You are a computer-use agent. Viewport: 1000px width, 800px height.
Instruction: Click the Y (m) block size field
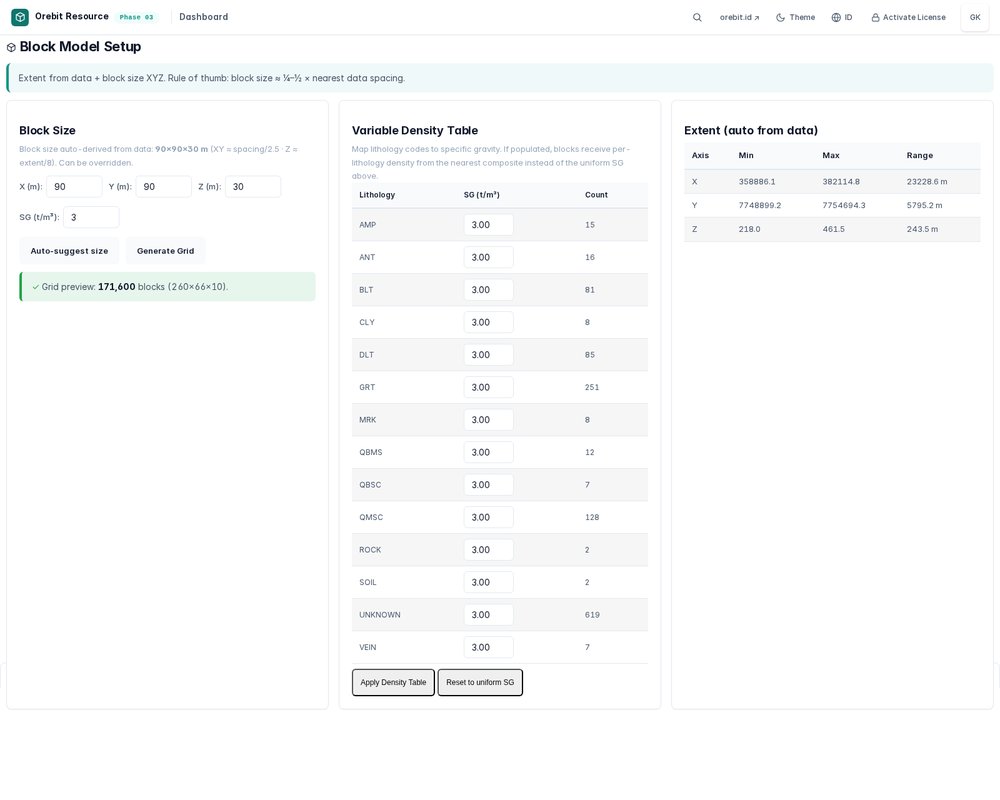click(x=163, y=186)
